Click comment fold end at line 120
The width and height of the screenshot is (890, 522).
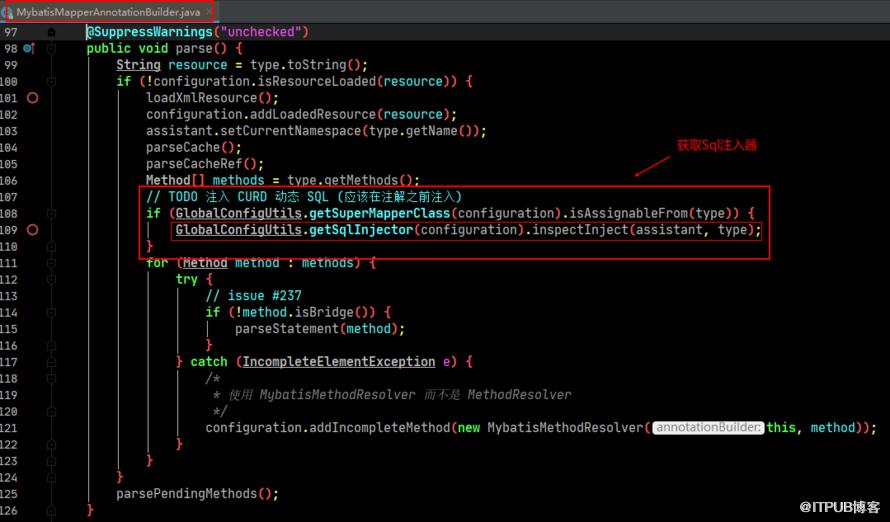(x=52, y=411)
